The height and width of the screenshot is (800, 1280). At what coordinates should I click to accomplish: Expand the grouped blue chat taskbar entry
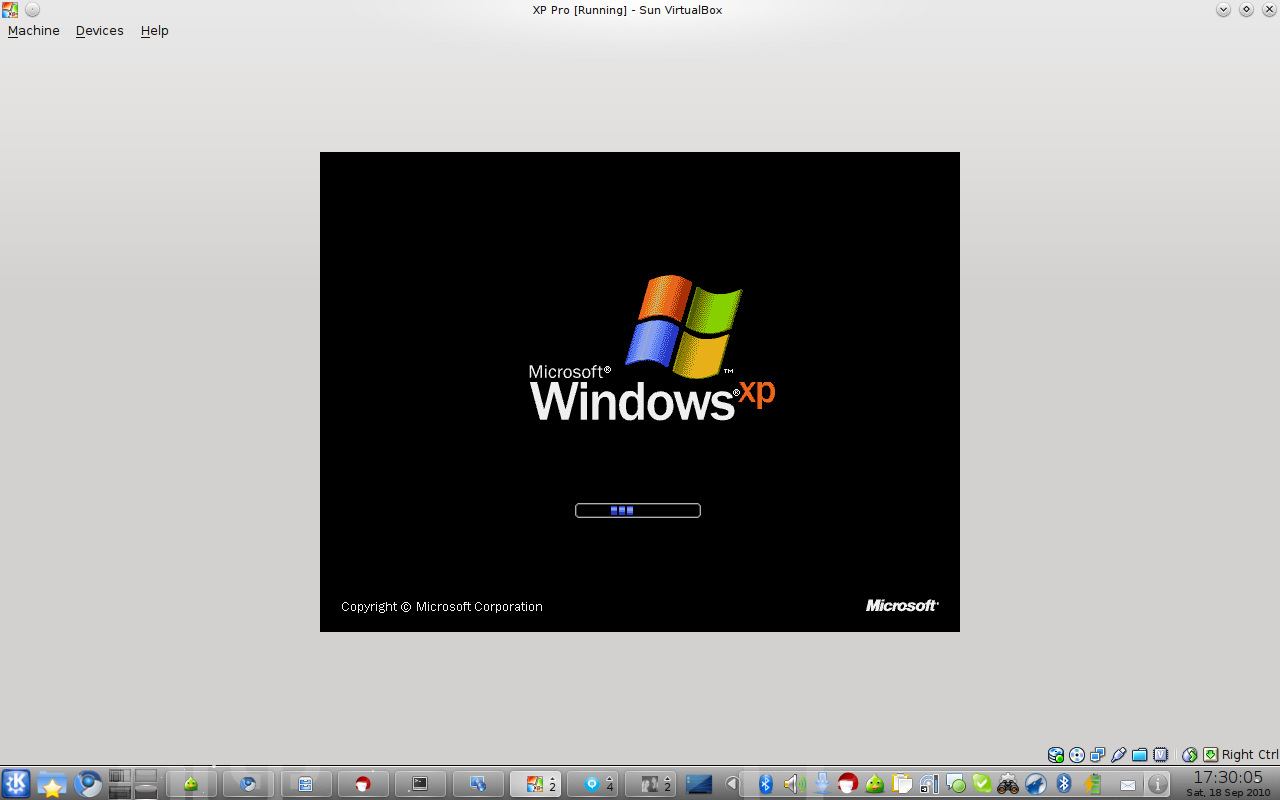593,784
